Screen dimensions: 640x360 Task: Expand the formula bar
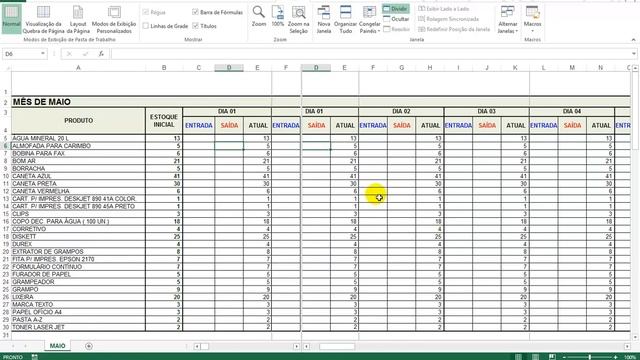click(x=633, y=54)
